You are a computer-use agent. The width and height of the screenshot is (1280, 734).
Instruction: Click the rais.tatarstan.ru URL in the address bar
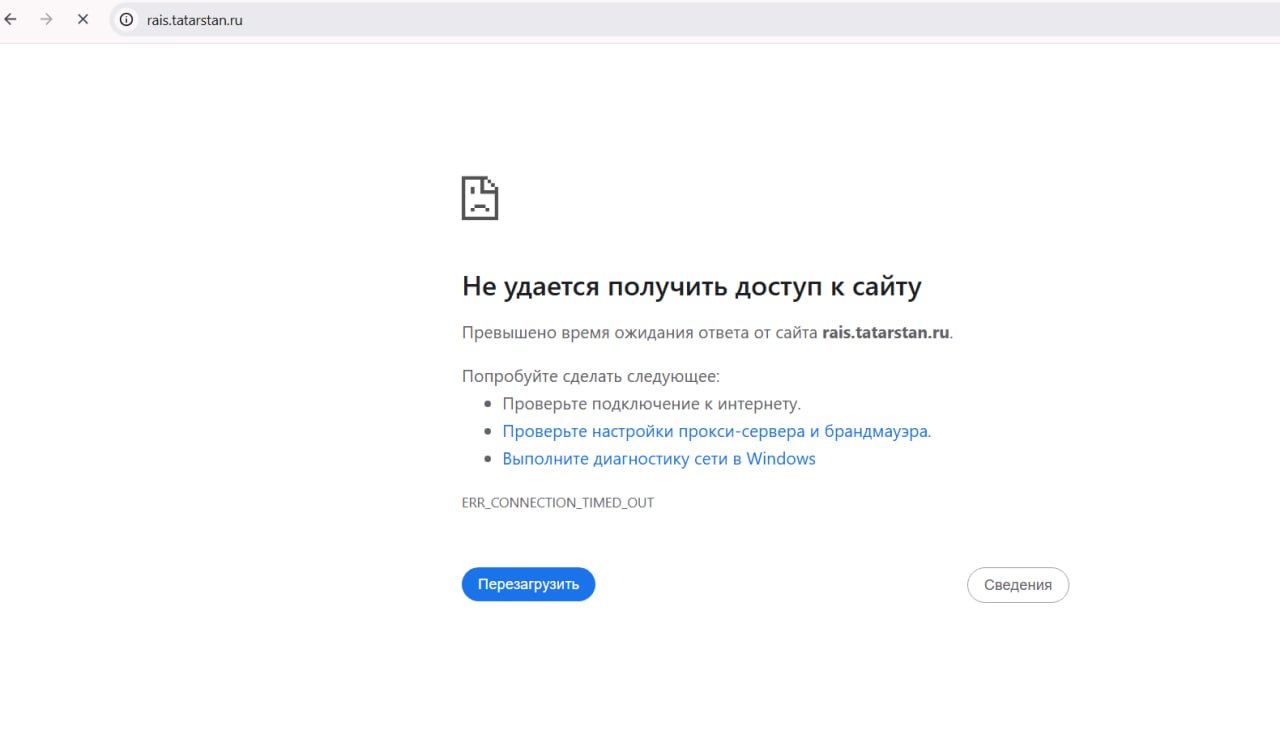click(x=194, y=20)
